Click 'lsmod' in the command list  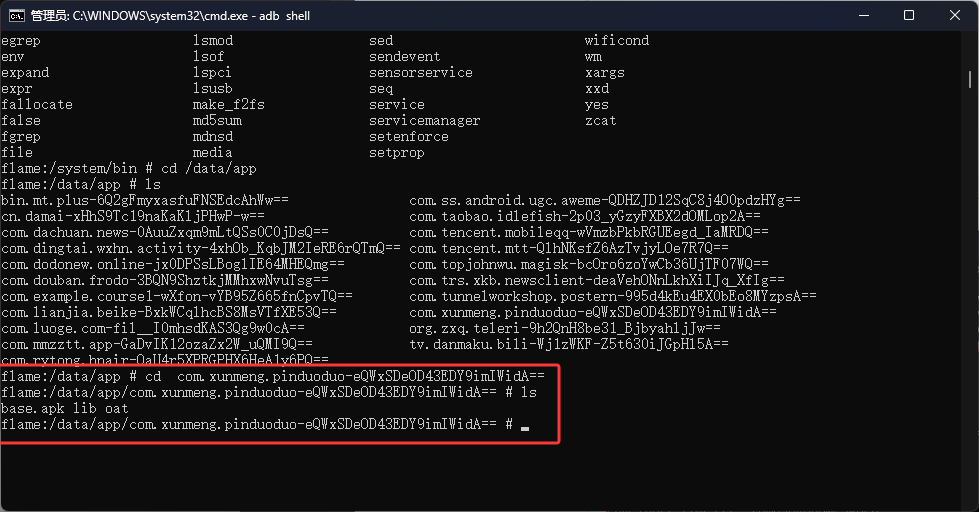(x=213, y=41)
